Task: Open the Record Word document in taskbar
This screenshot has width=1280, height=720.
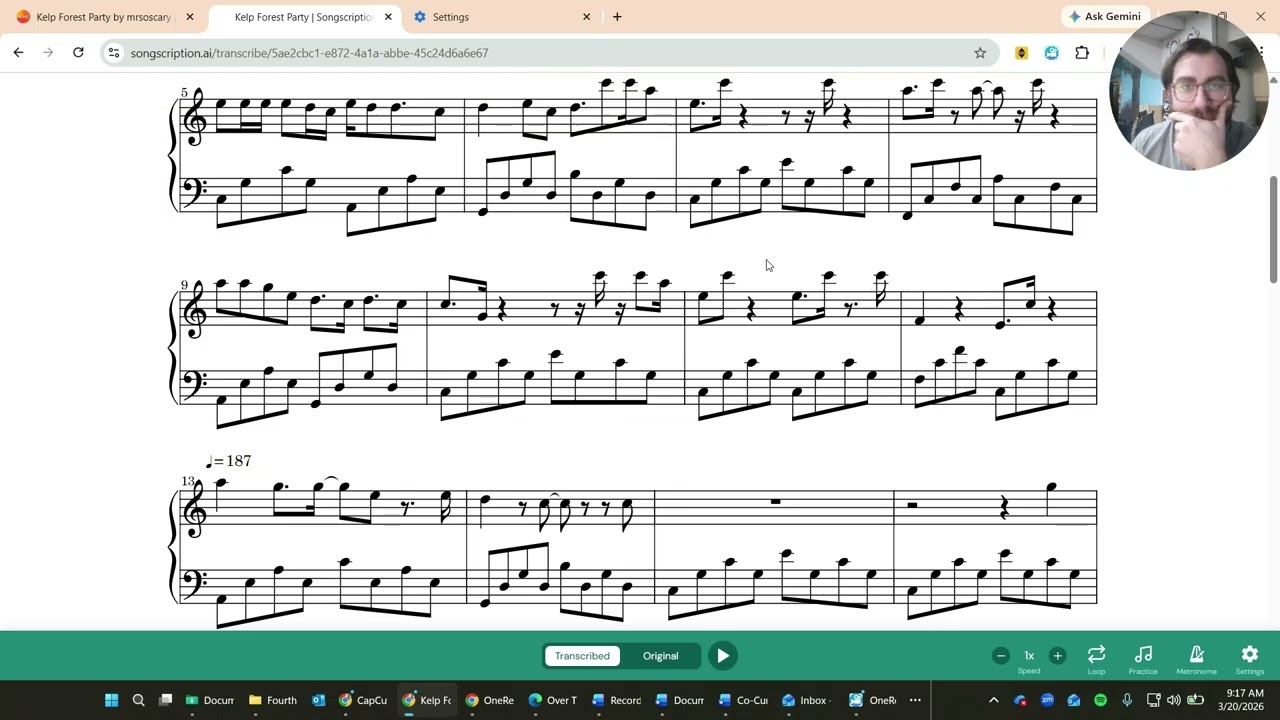Action: coord(615,700)
